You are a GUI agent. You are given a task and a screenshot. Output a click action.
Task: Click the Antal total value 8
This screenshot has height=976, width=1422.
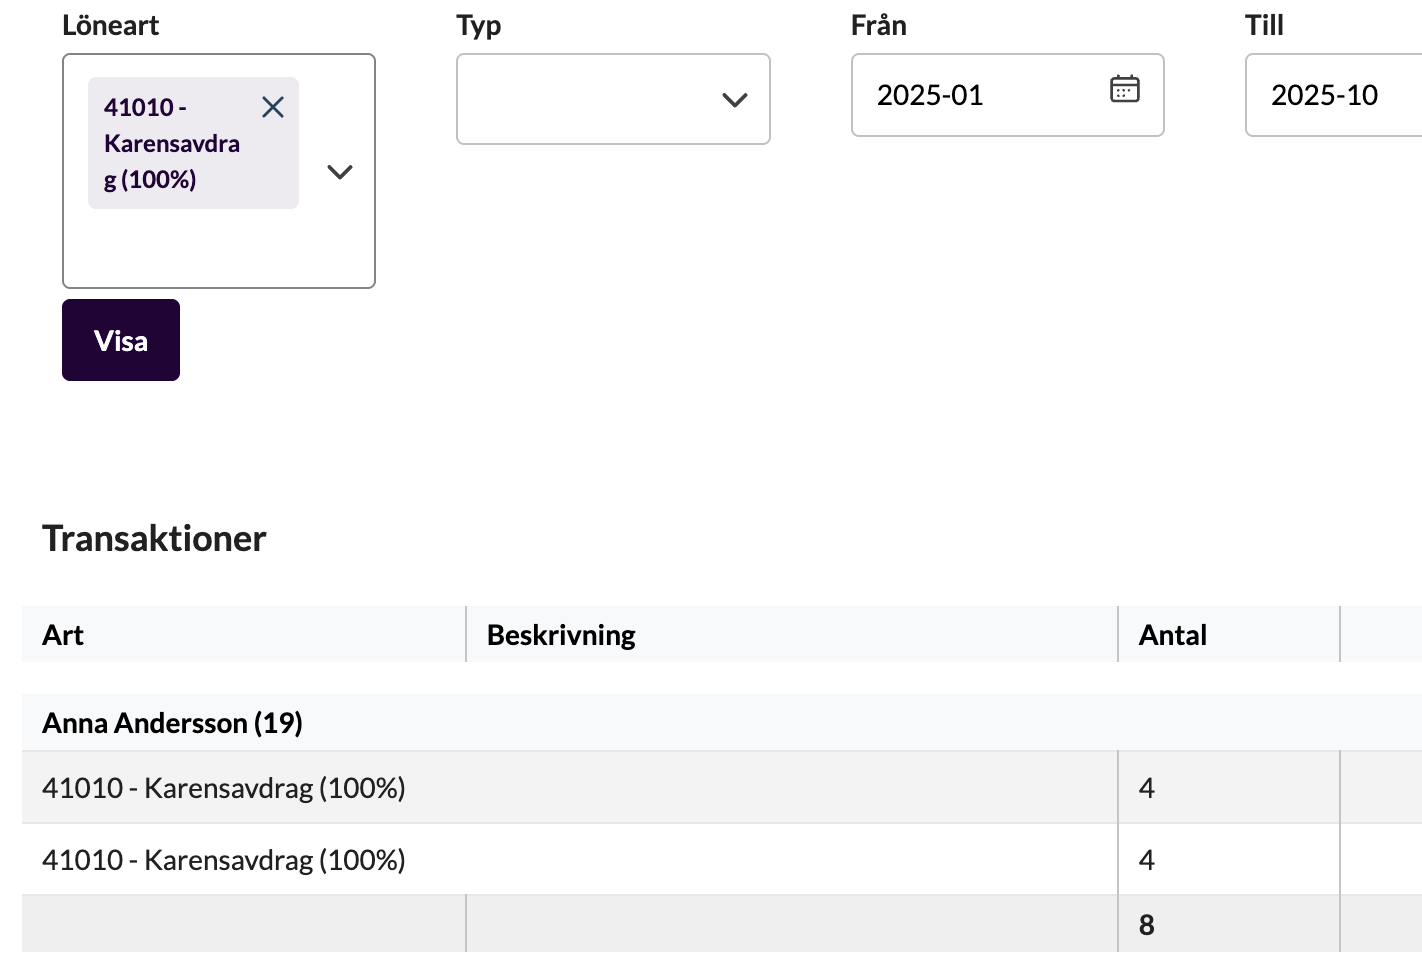1147,925
